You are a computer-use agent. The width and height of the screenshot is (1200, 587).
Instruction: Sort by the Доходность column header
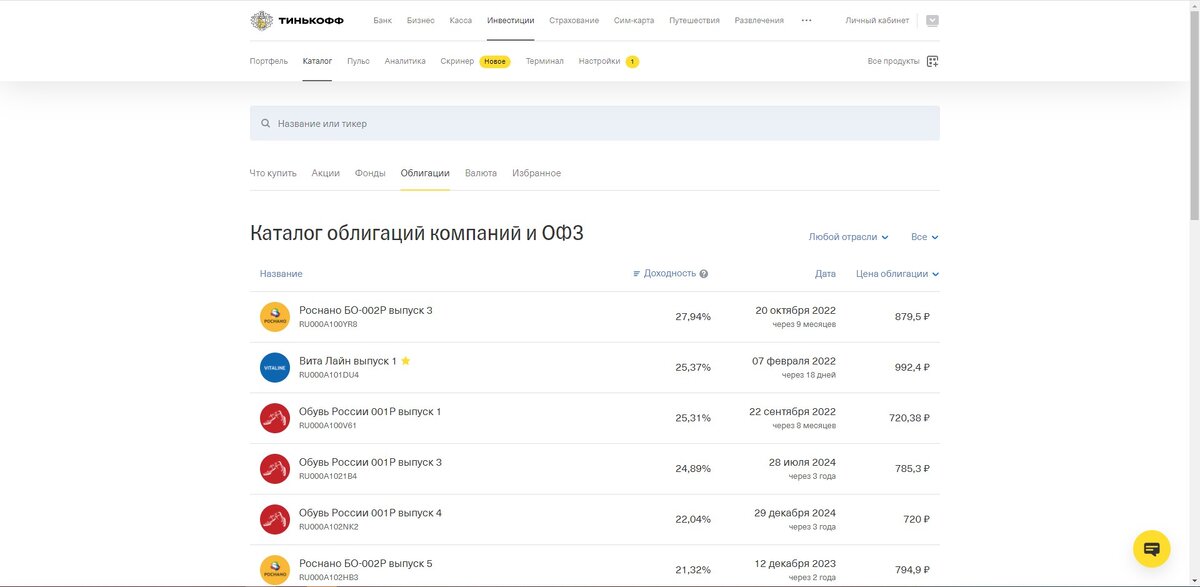click(670, 274)
